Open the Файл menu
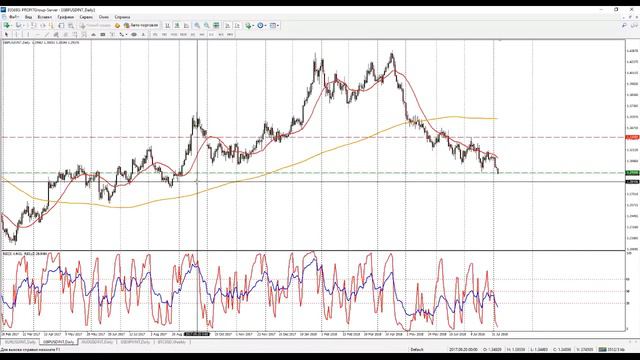The image size is (640, 360). pyautogui.click(x=13, y=17)
